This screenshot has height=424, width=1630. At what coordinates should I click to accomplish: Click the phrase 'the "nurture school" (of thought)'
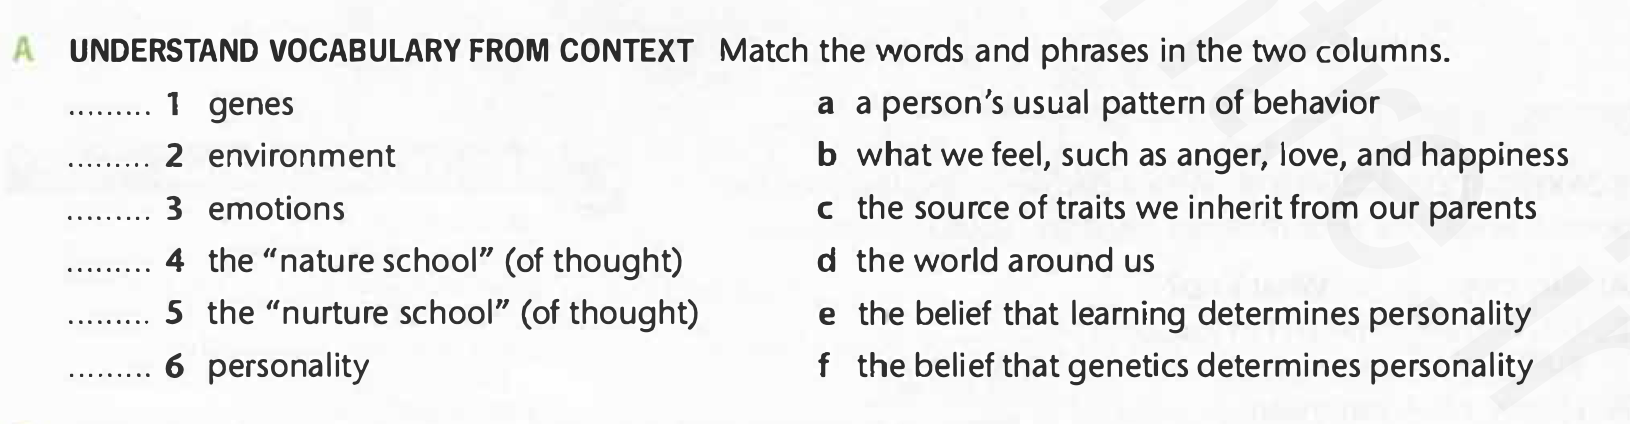pos(453,313)
